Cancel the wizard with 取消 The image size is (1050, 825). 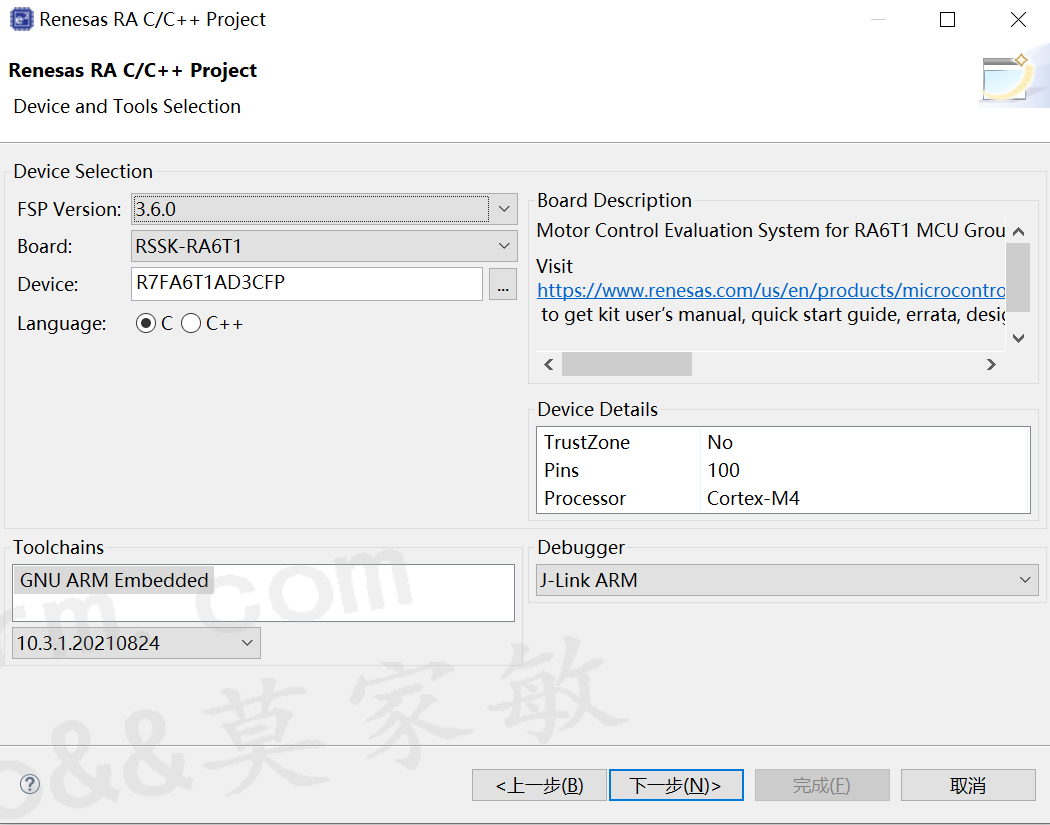968,785
